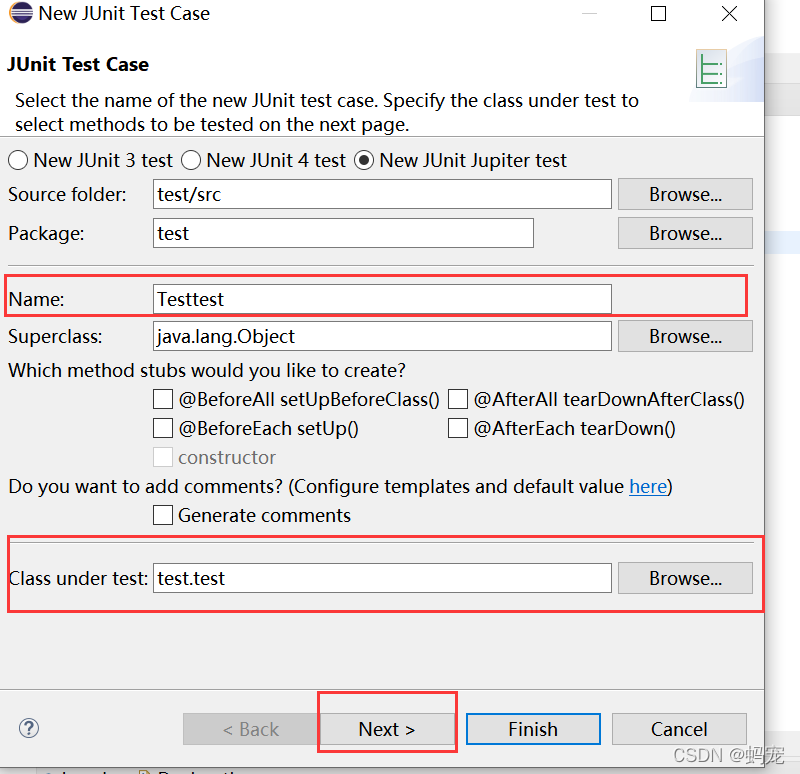
Task: Browse for the Source folder
Action: click(x=685, y=194)
